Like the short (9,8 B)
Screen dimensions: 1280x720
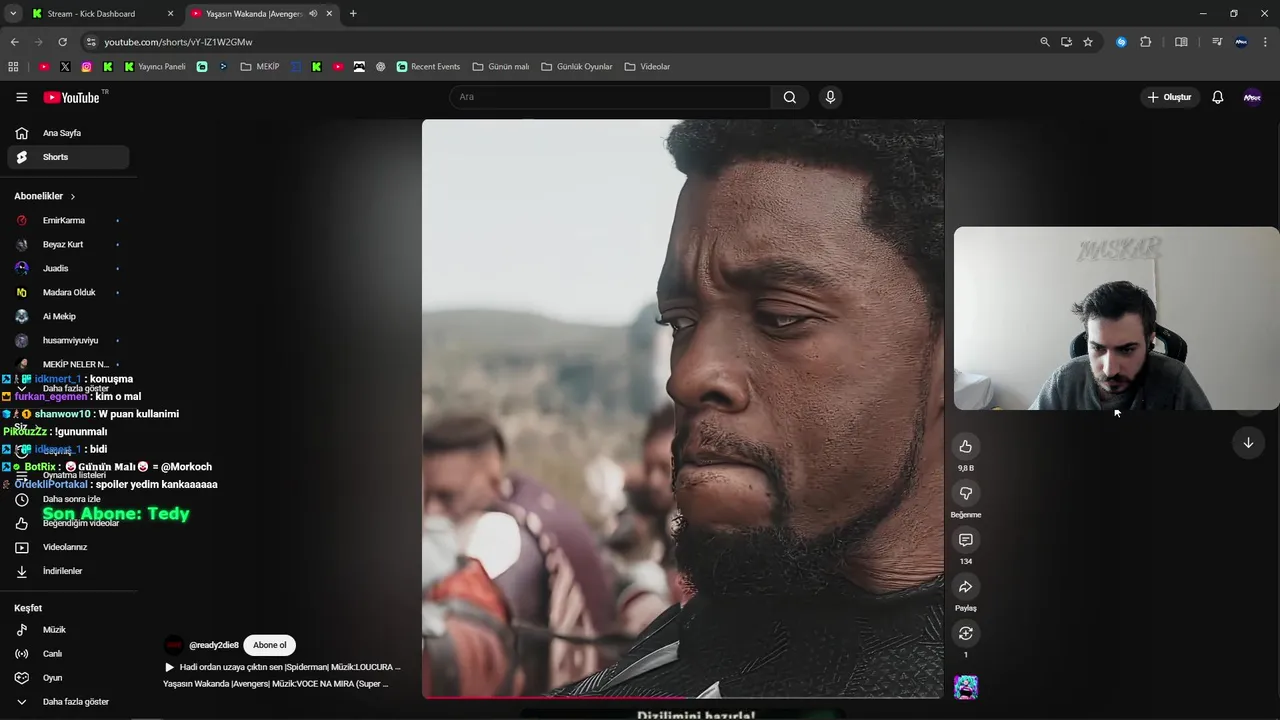[965, 447]
